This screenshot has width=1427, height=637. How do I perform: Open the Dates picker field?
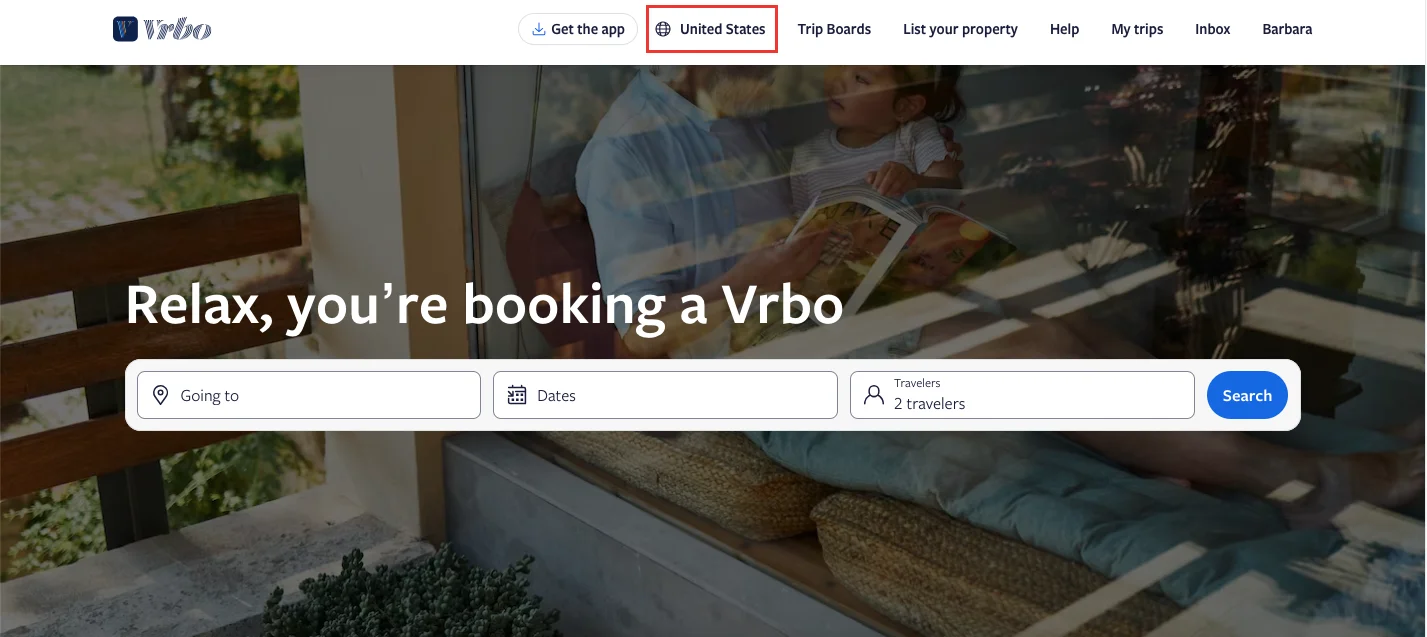coord(665,395)
